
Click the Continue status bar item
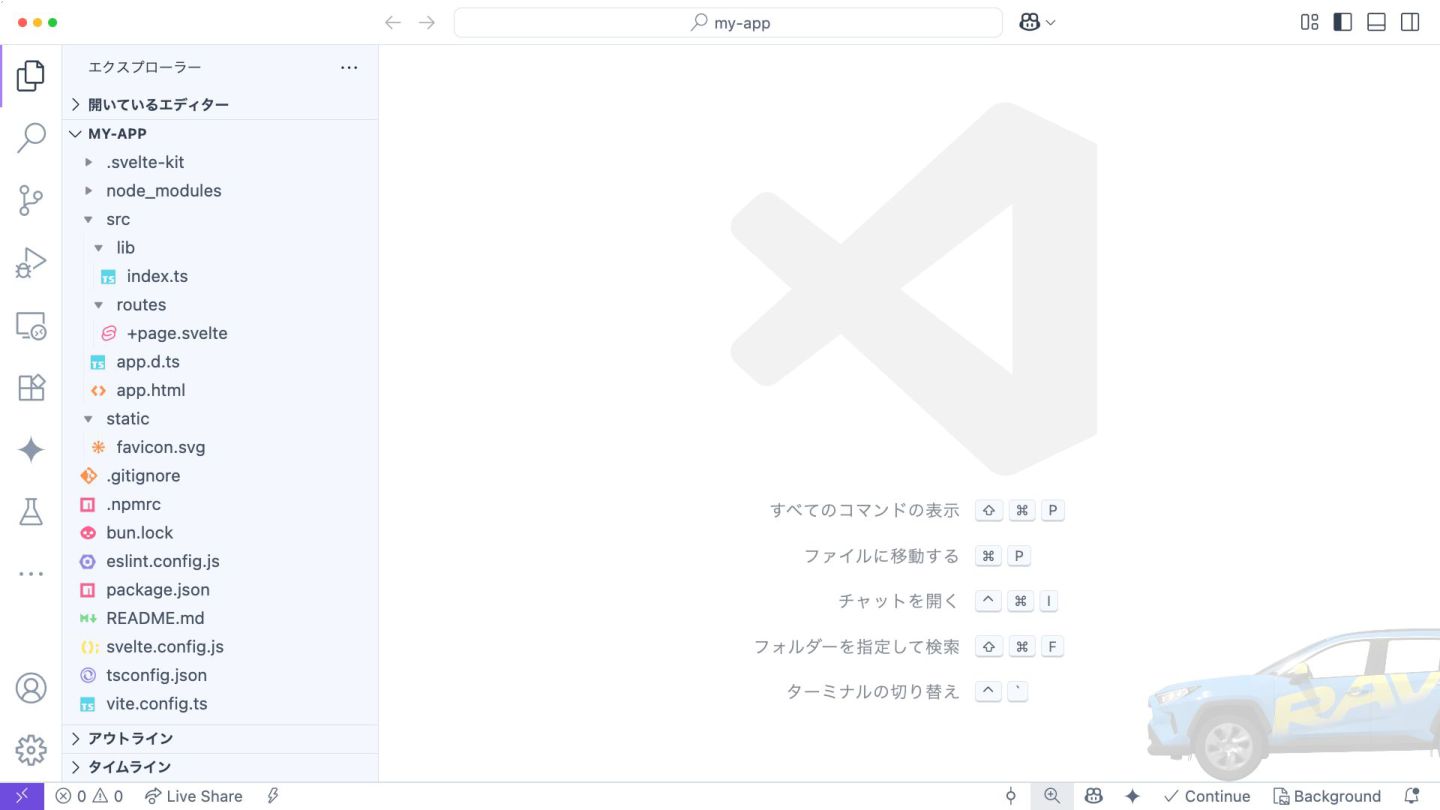click(1207, 796)
